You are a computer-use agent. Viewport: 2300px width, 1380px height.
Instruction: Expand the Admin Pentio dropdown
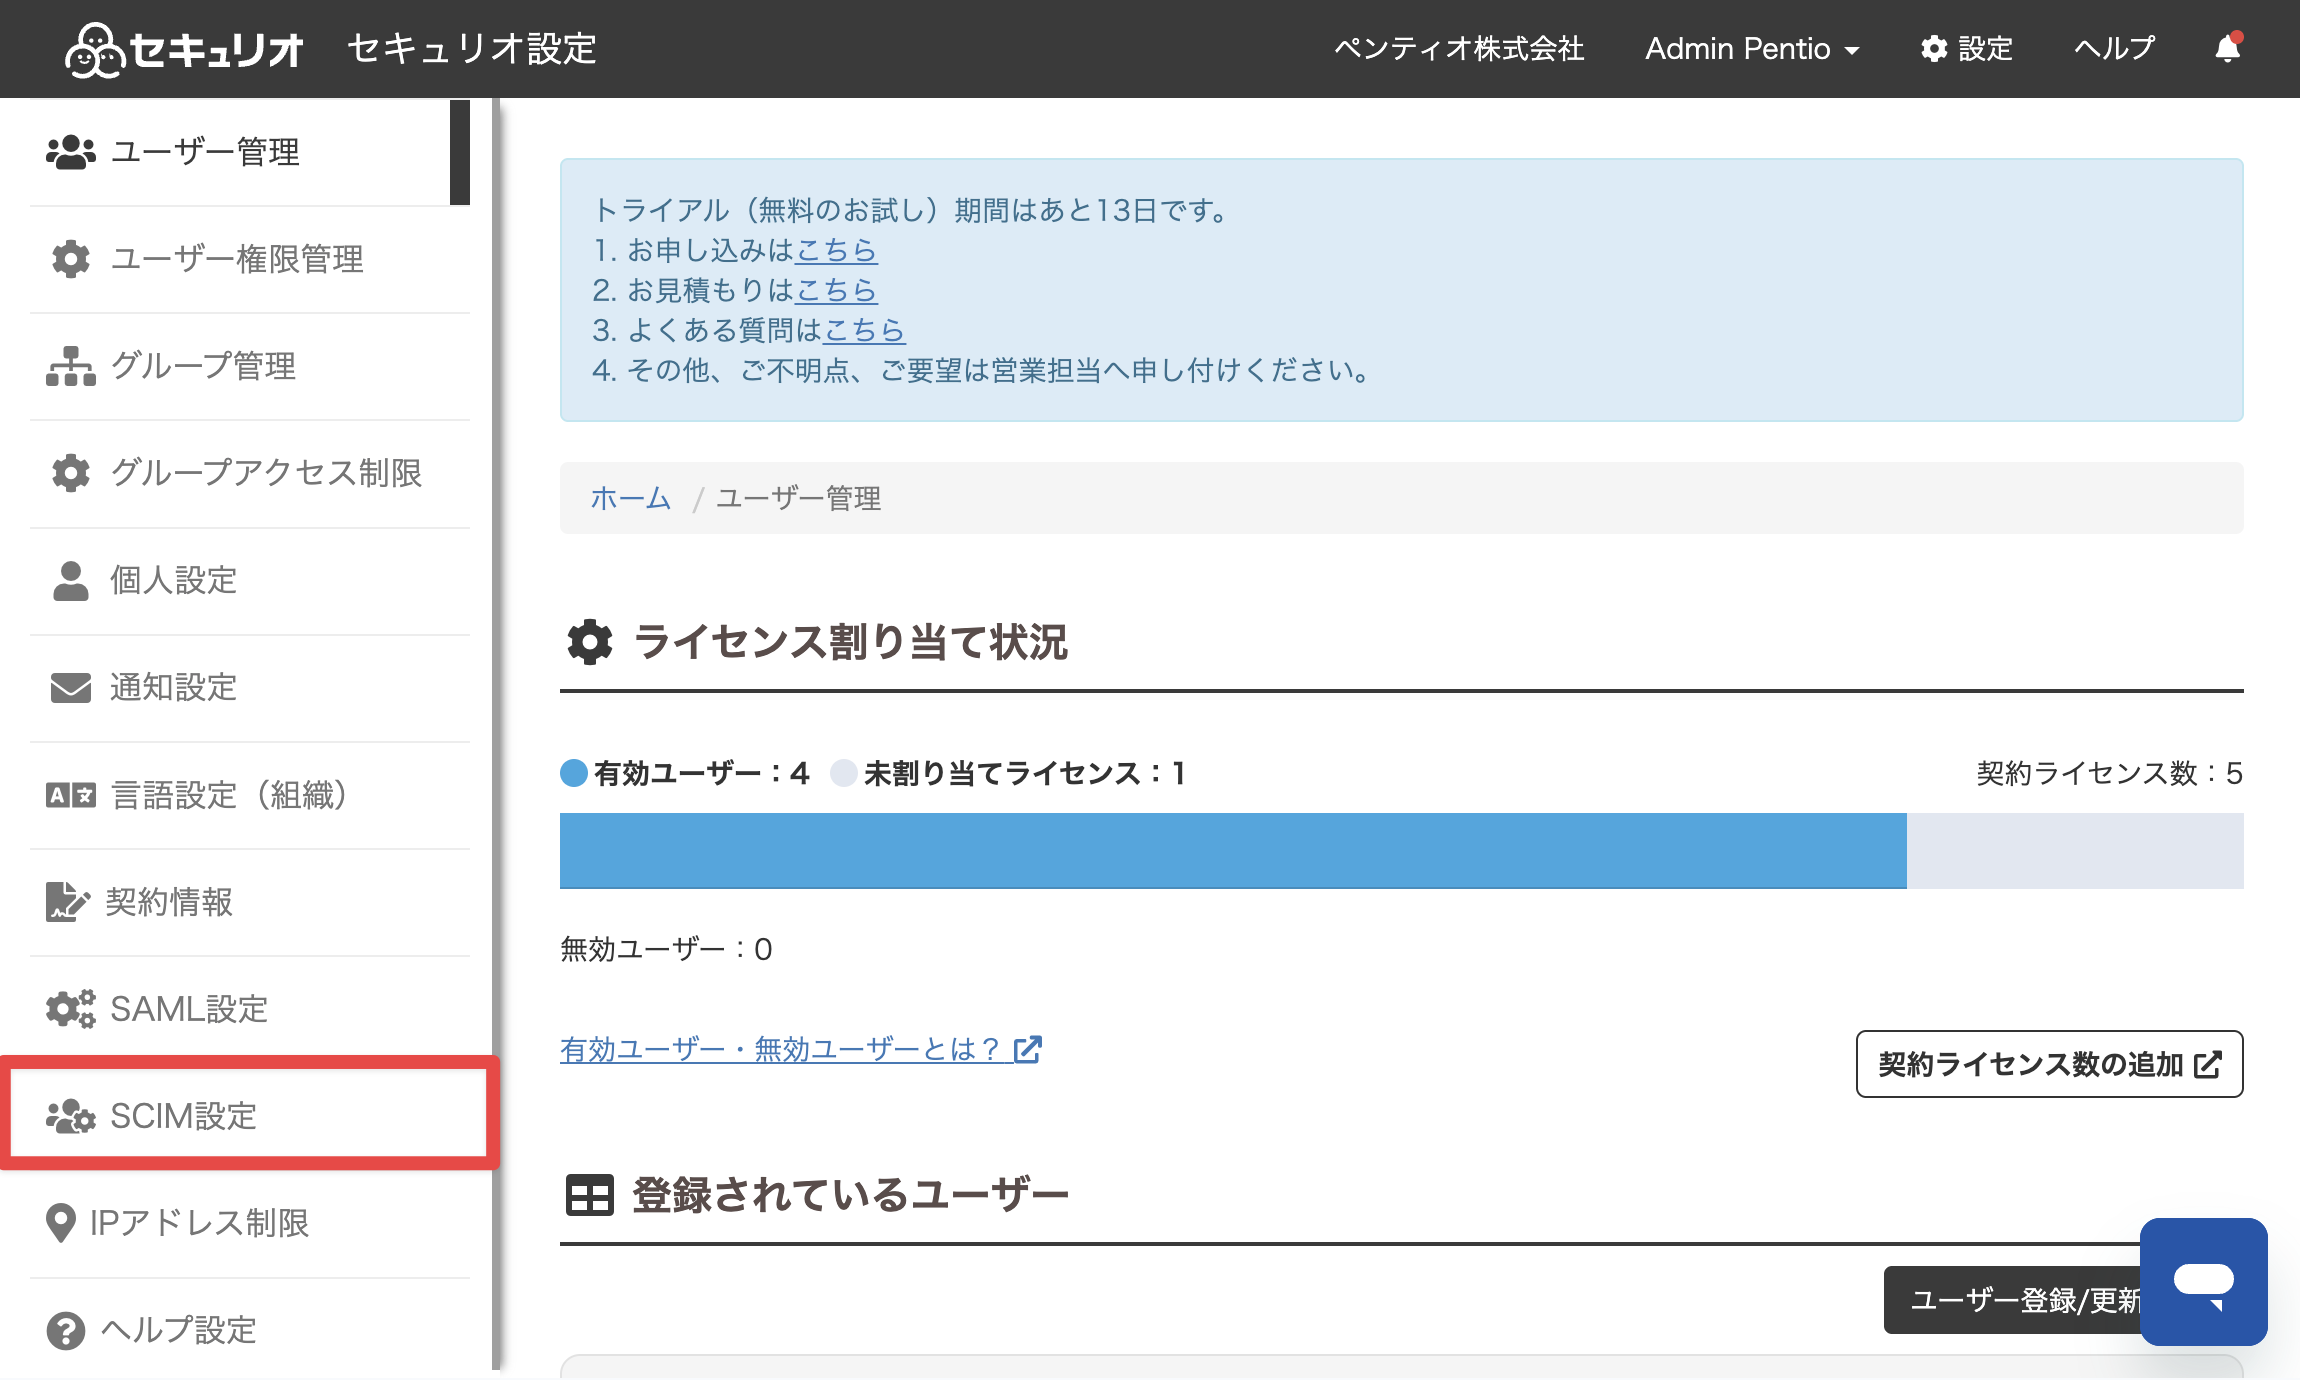[1752, 49]
